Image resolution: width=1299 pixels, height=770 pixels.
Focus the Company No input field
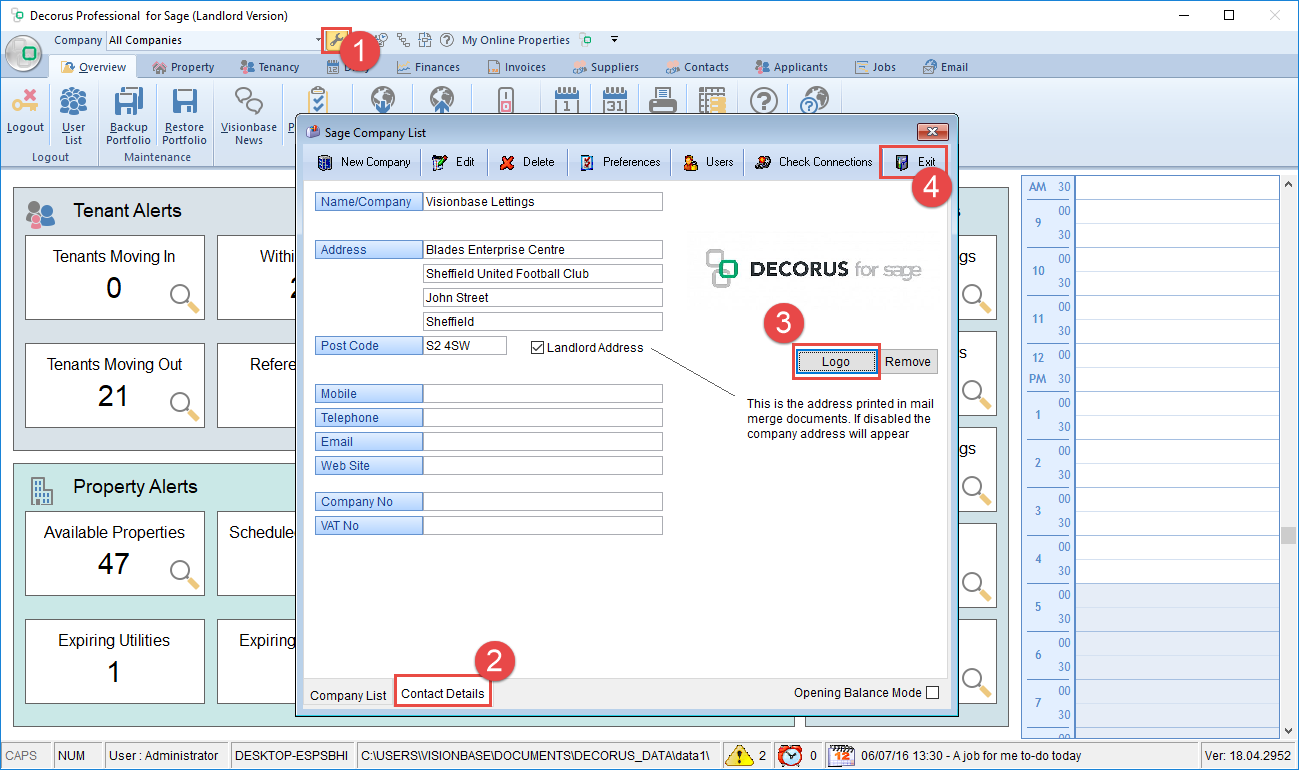click(543, 502)
